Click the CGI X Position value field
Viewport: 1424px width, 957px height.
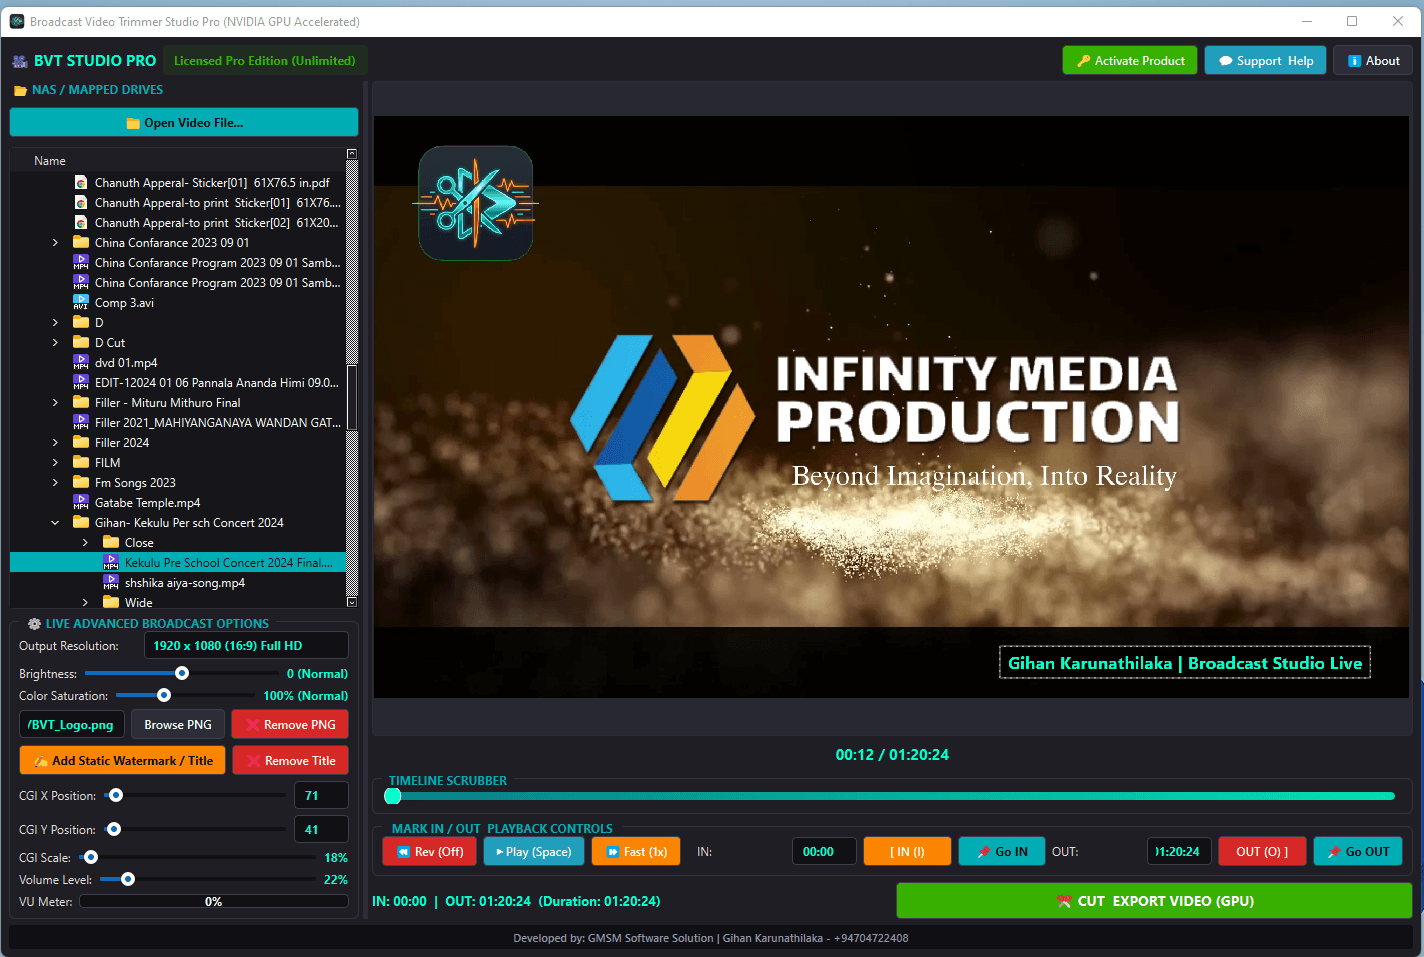(x=321, y=796)
